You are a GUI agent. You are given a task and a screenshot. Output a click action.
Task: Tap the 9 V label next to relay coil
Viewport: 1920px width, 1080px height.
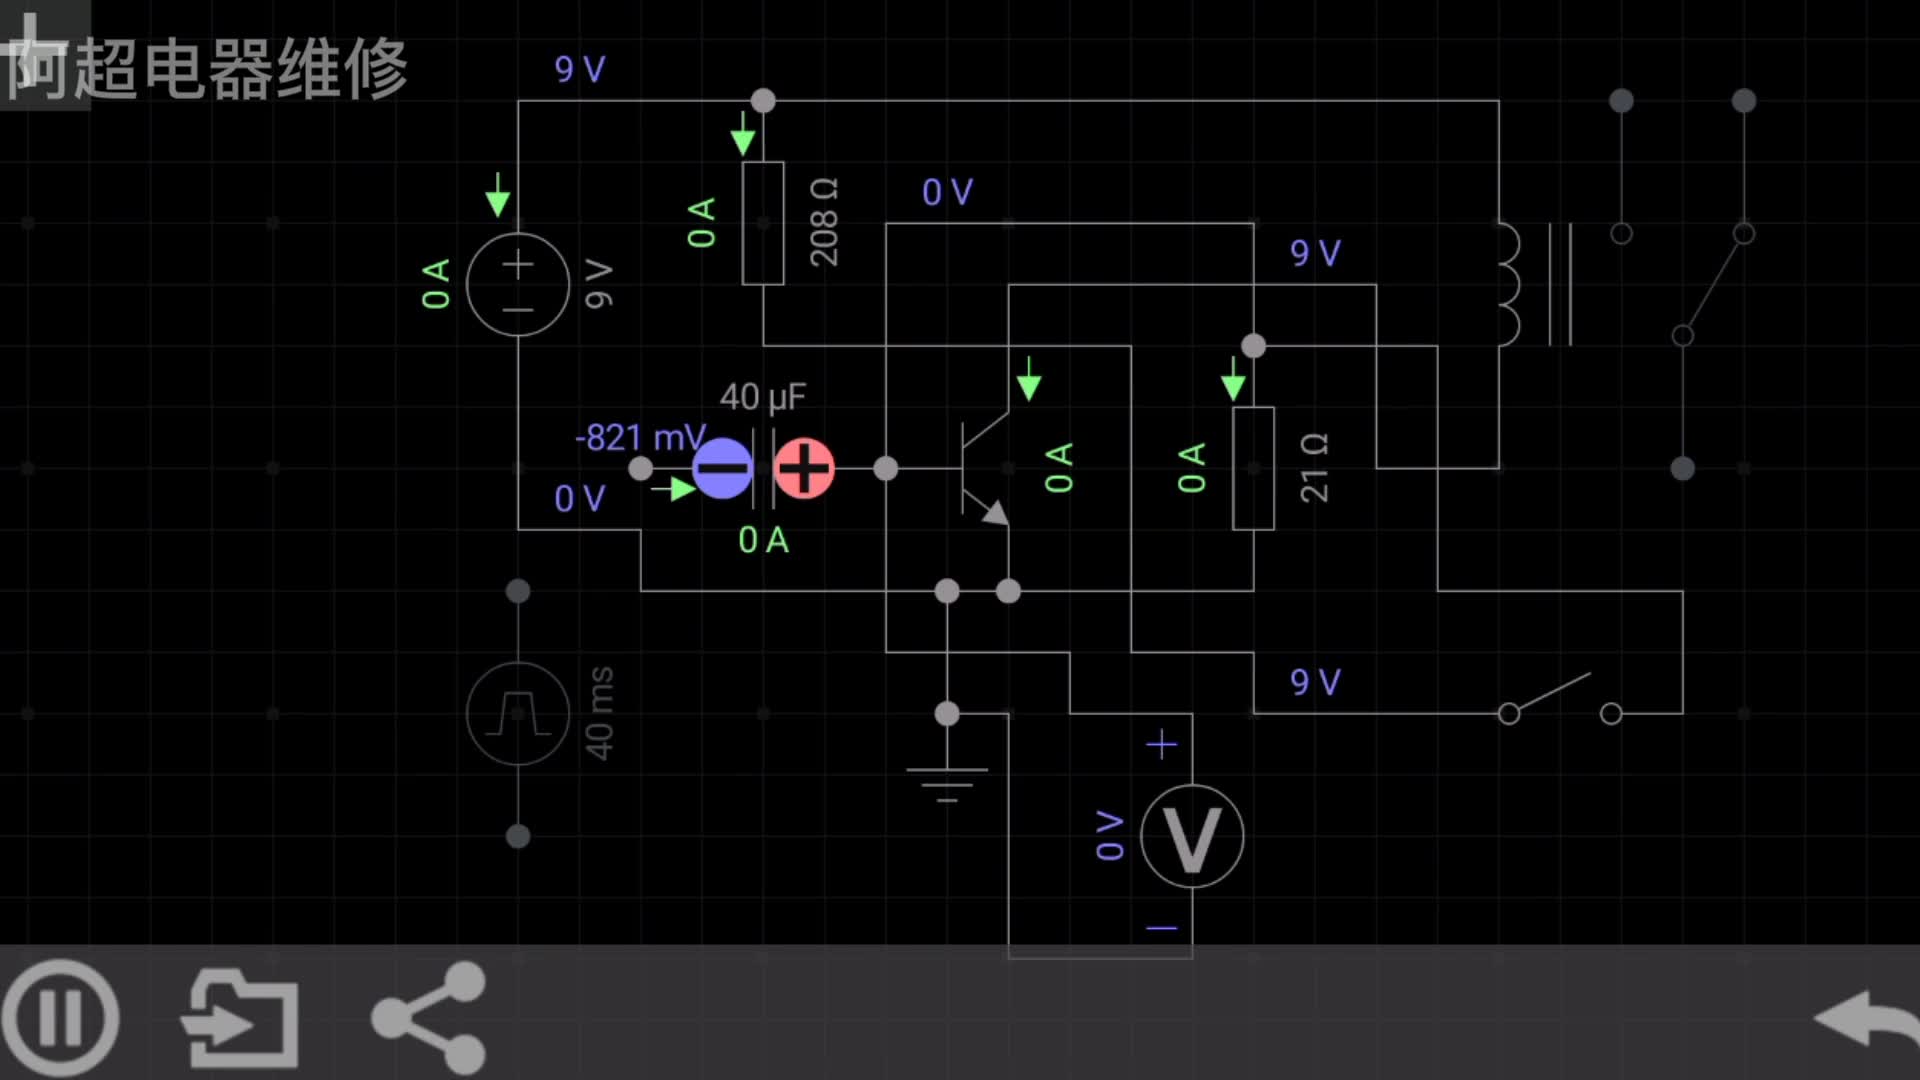[1315, 253]
